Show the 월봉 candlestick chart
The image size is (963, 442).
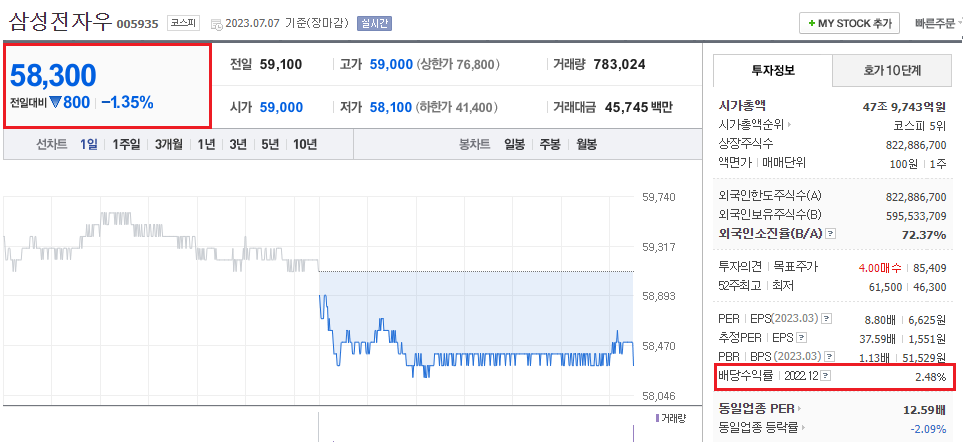point(587,145)
